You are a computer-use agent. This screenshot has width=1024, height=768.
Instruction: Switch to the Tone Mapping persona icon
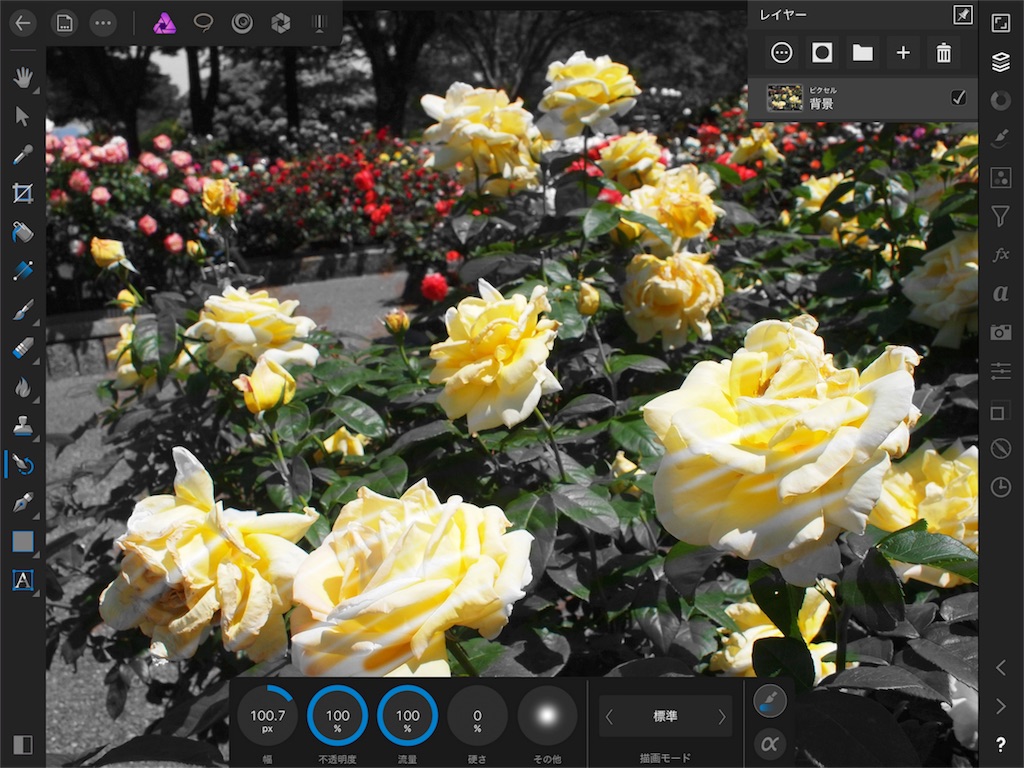tap(319, 24)
